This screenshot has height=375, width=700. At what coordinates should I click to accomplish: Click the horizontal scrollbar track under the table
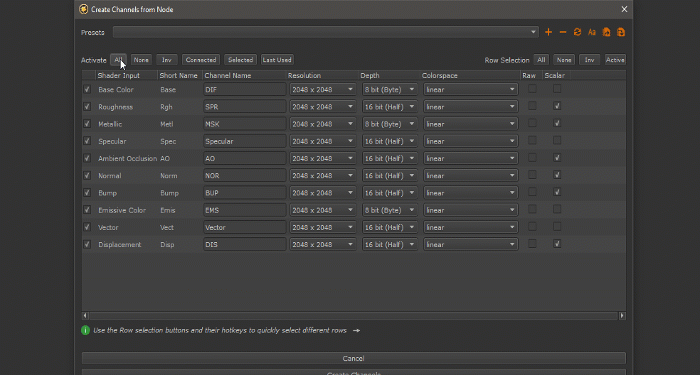pyautogui.click(x=353, y=316)
